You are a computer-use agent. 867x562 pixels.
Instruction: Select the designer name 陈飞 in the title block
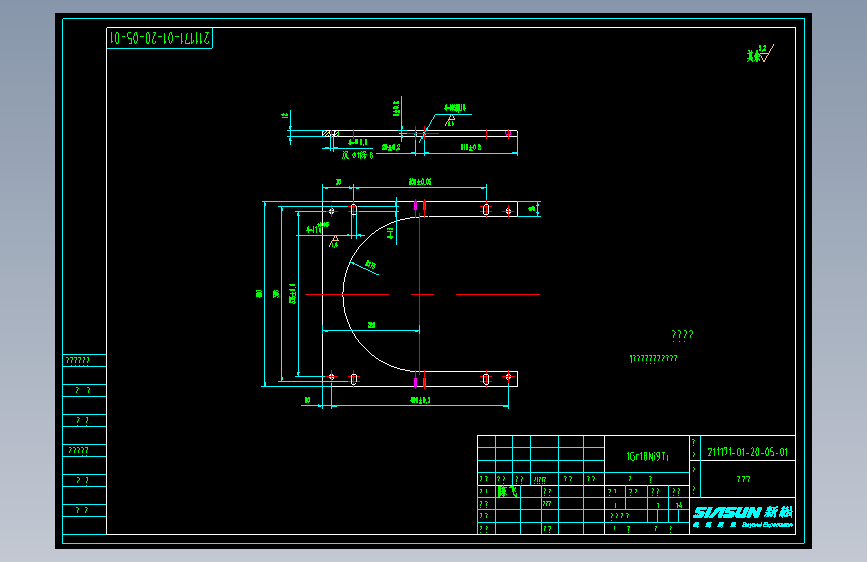pyautogui.click(x=507, y=491)
